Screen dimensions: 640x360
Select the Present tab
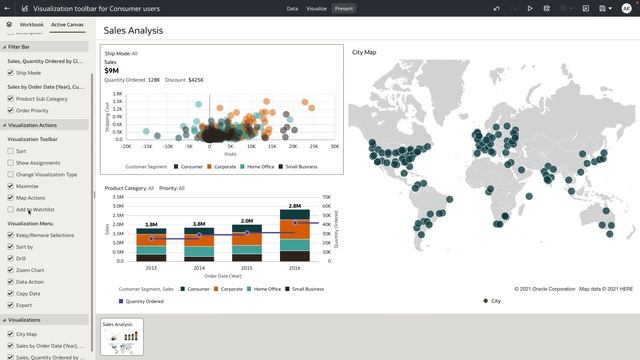coord(344,9)
